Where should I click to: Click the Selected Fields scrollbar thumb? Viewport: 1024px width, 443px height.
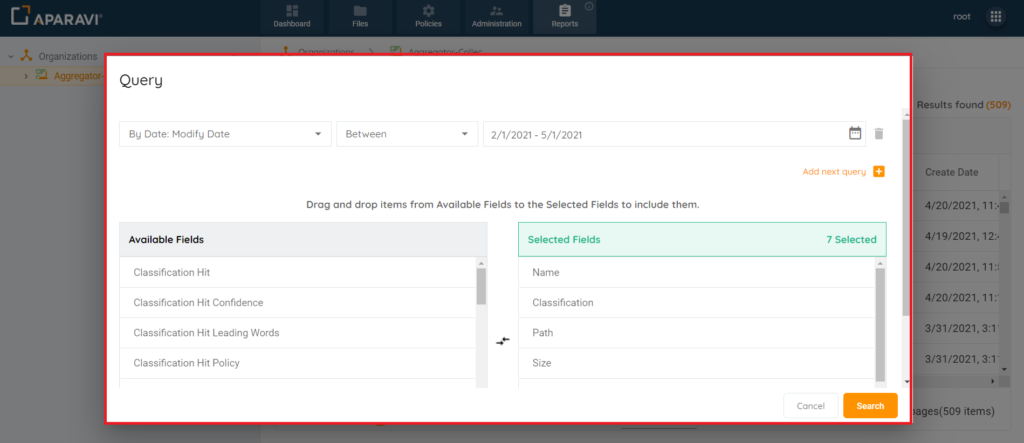click(880, 324)
